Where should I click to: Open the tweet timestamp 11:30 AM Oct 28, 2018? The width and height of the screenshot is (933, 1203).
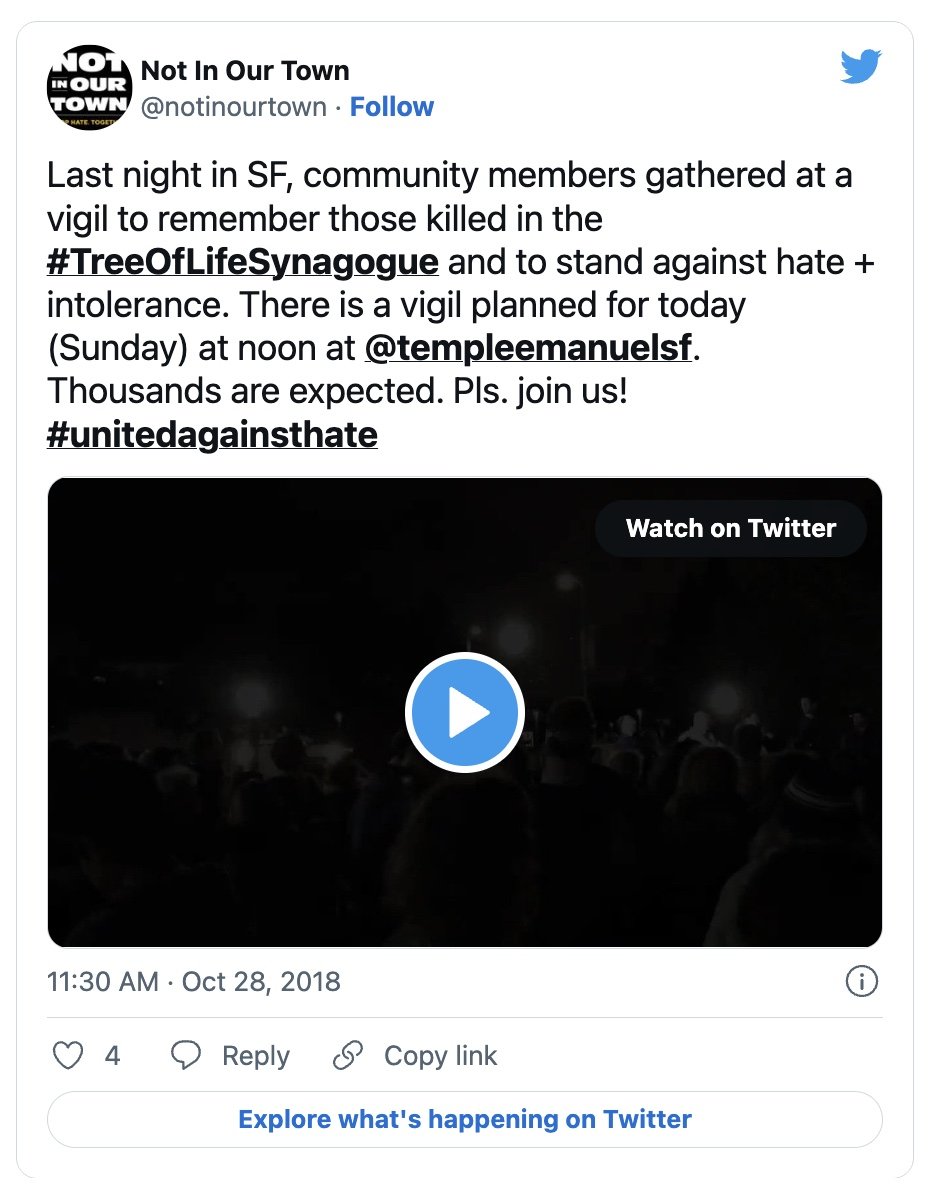(194, 981)
